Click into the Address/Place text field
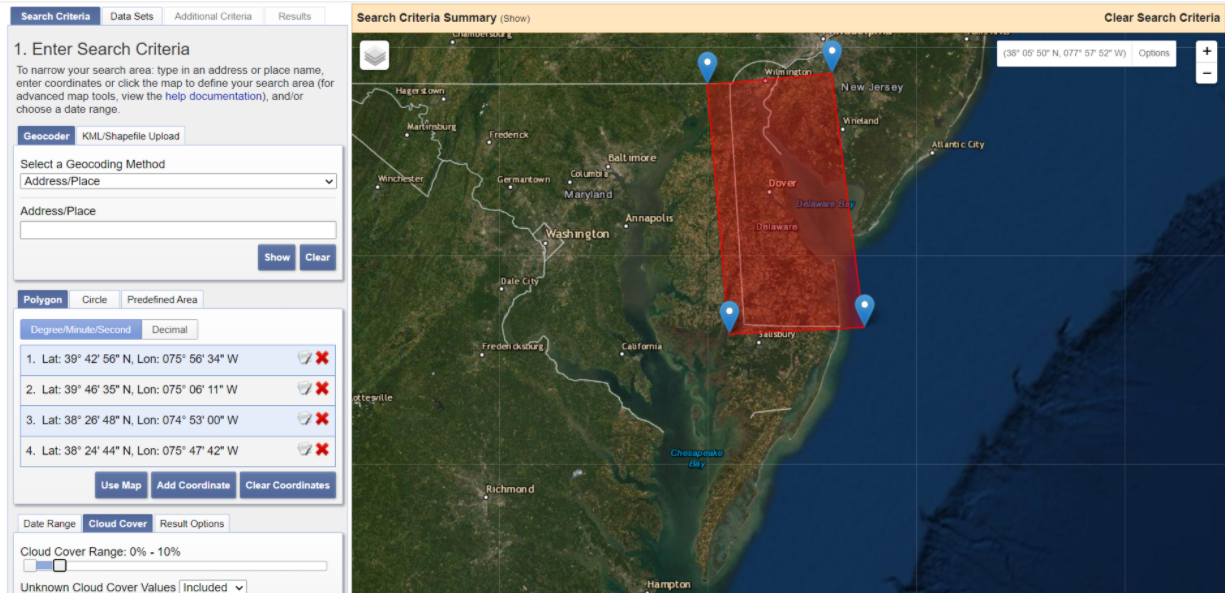 [x=178, y=230]
